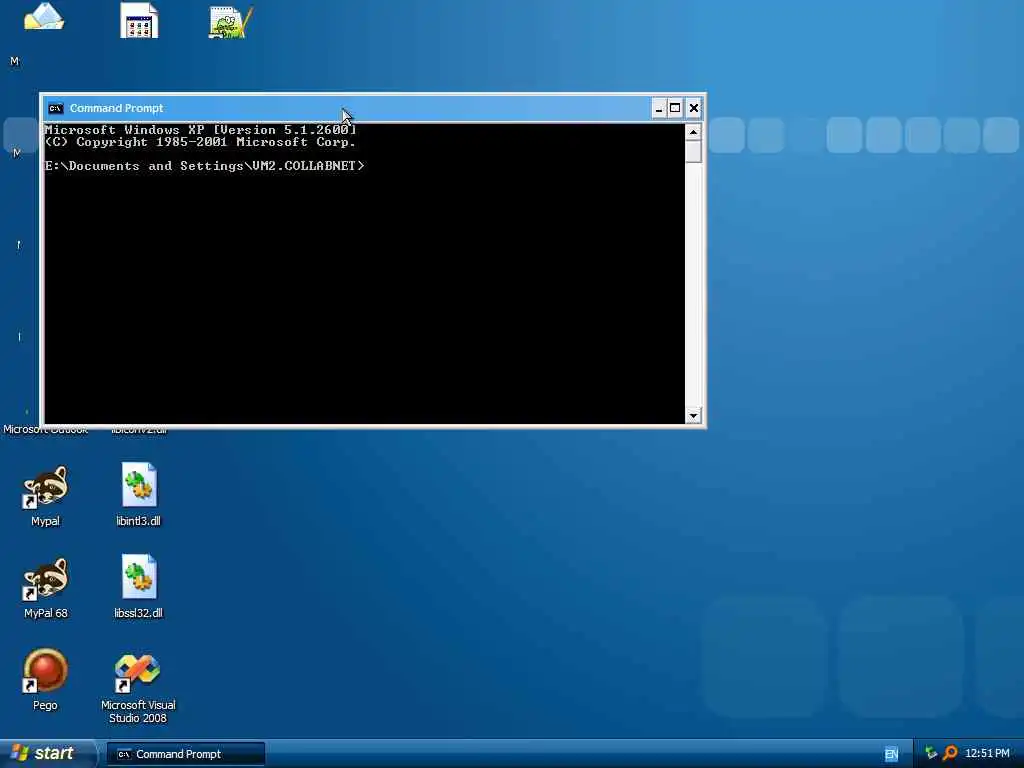Open the Command Prompt system menu icon
Screen dimensions: 1024x768
click(56, 108)
